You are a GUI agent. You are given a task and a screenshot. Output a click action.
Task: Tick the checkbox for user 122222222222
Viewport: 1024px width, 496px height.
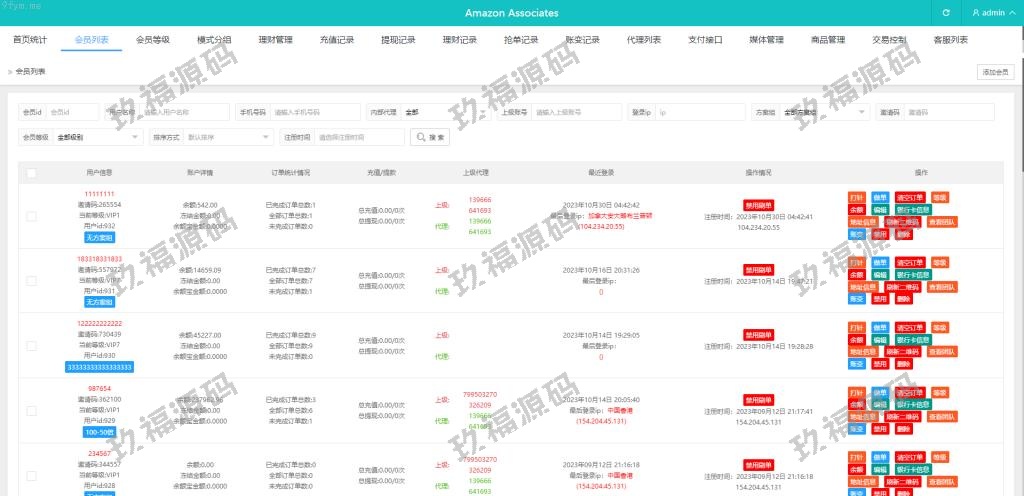32,345
